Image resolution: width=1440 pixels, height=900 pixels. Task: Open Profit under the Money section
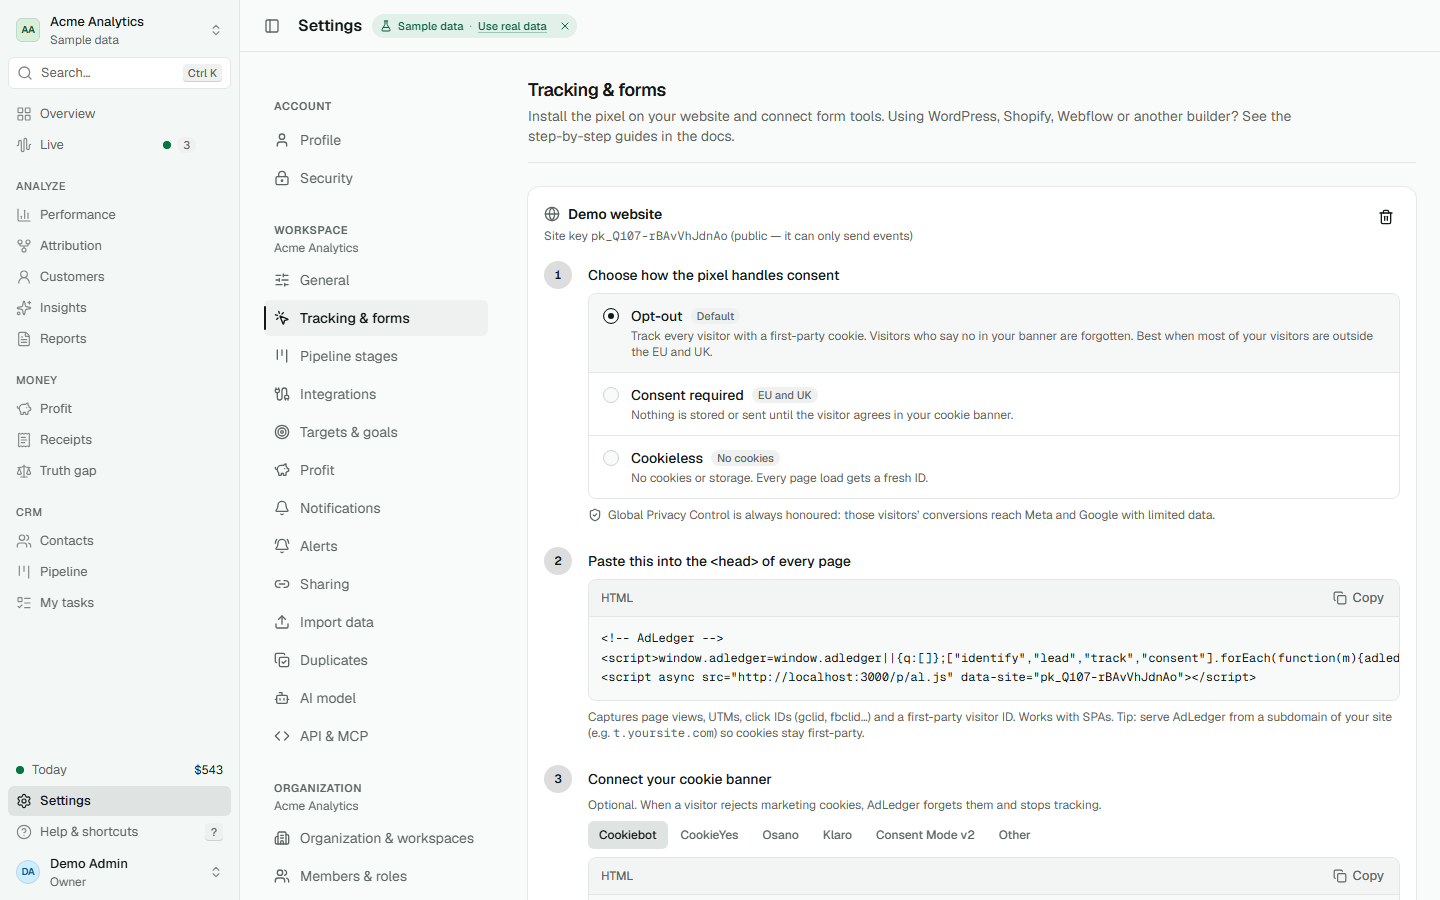click(119, 409)
